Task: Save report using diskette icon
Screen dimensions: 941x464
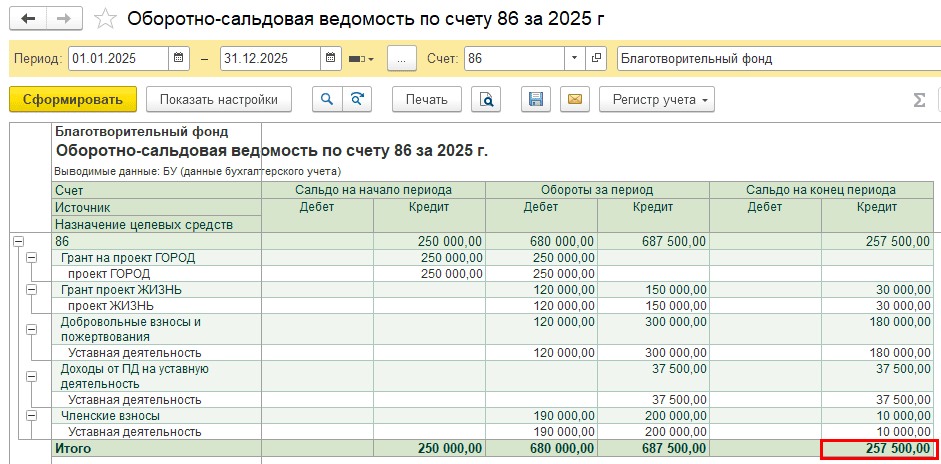Action: click(536, 99)
